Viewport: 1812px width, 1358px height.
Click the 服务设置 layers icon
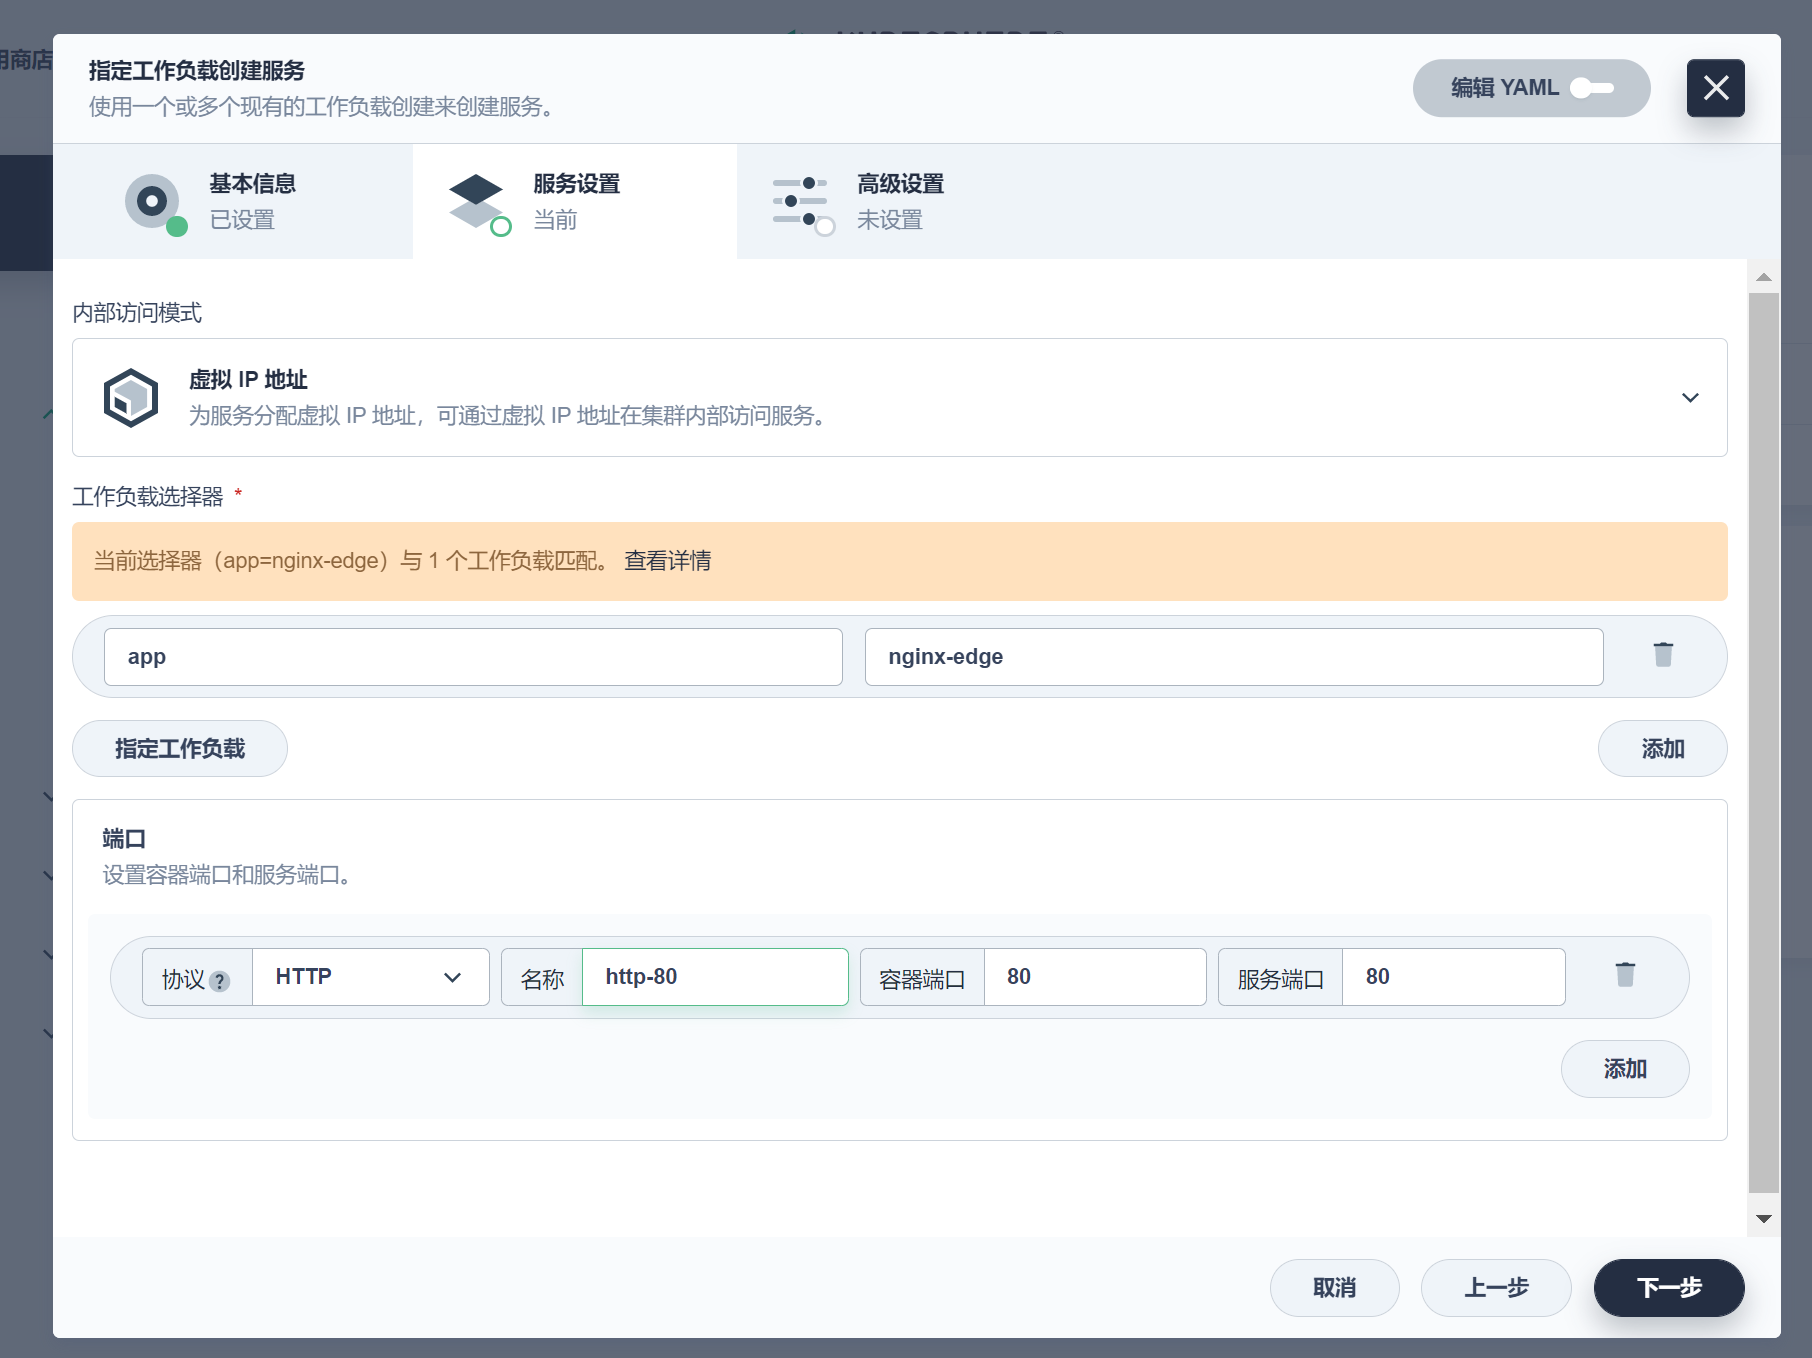[478, 203]
